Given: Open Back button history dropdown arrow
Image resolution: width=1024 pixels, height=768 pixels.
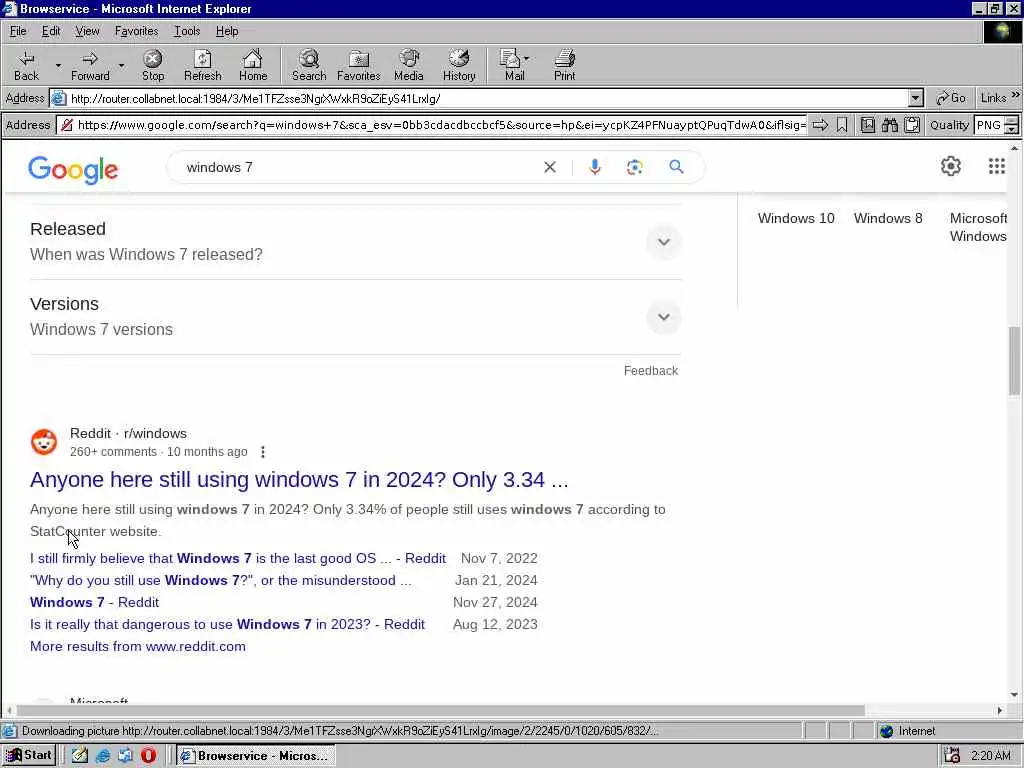Looking at the screenshot, I should coord(58,65).
